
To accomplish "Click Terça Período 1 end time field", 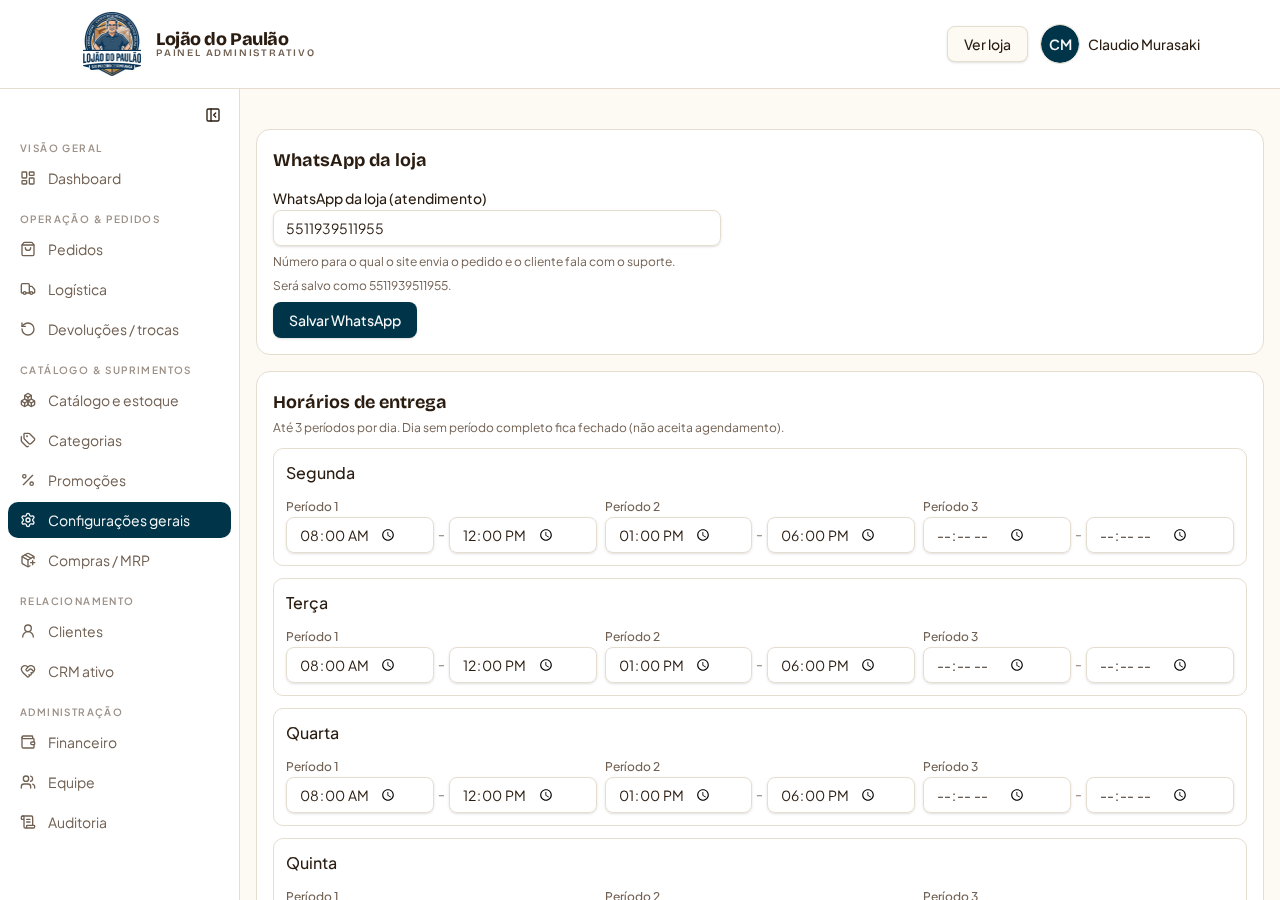I will click(523, 665).
